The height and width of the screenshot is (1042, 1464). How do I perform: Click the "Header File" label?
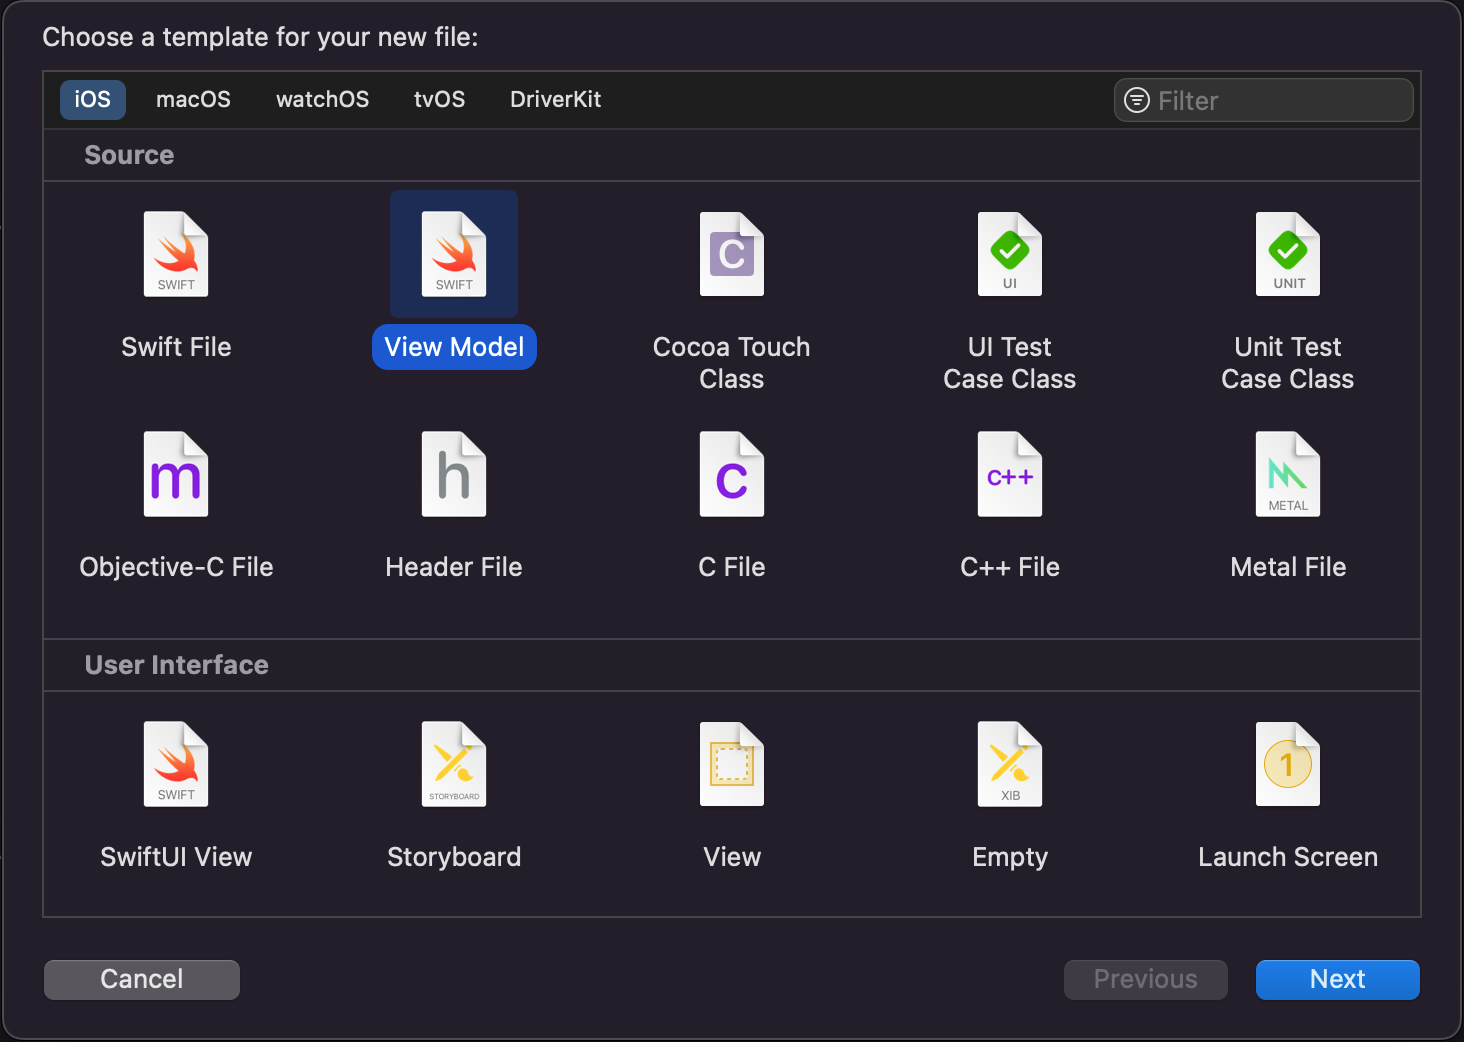pos(454,567)
